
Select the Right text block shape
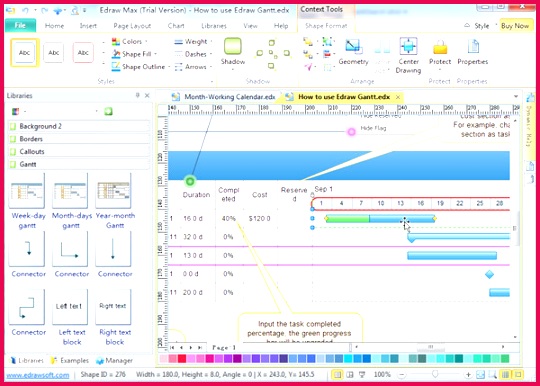click(115, 317)
